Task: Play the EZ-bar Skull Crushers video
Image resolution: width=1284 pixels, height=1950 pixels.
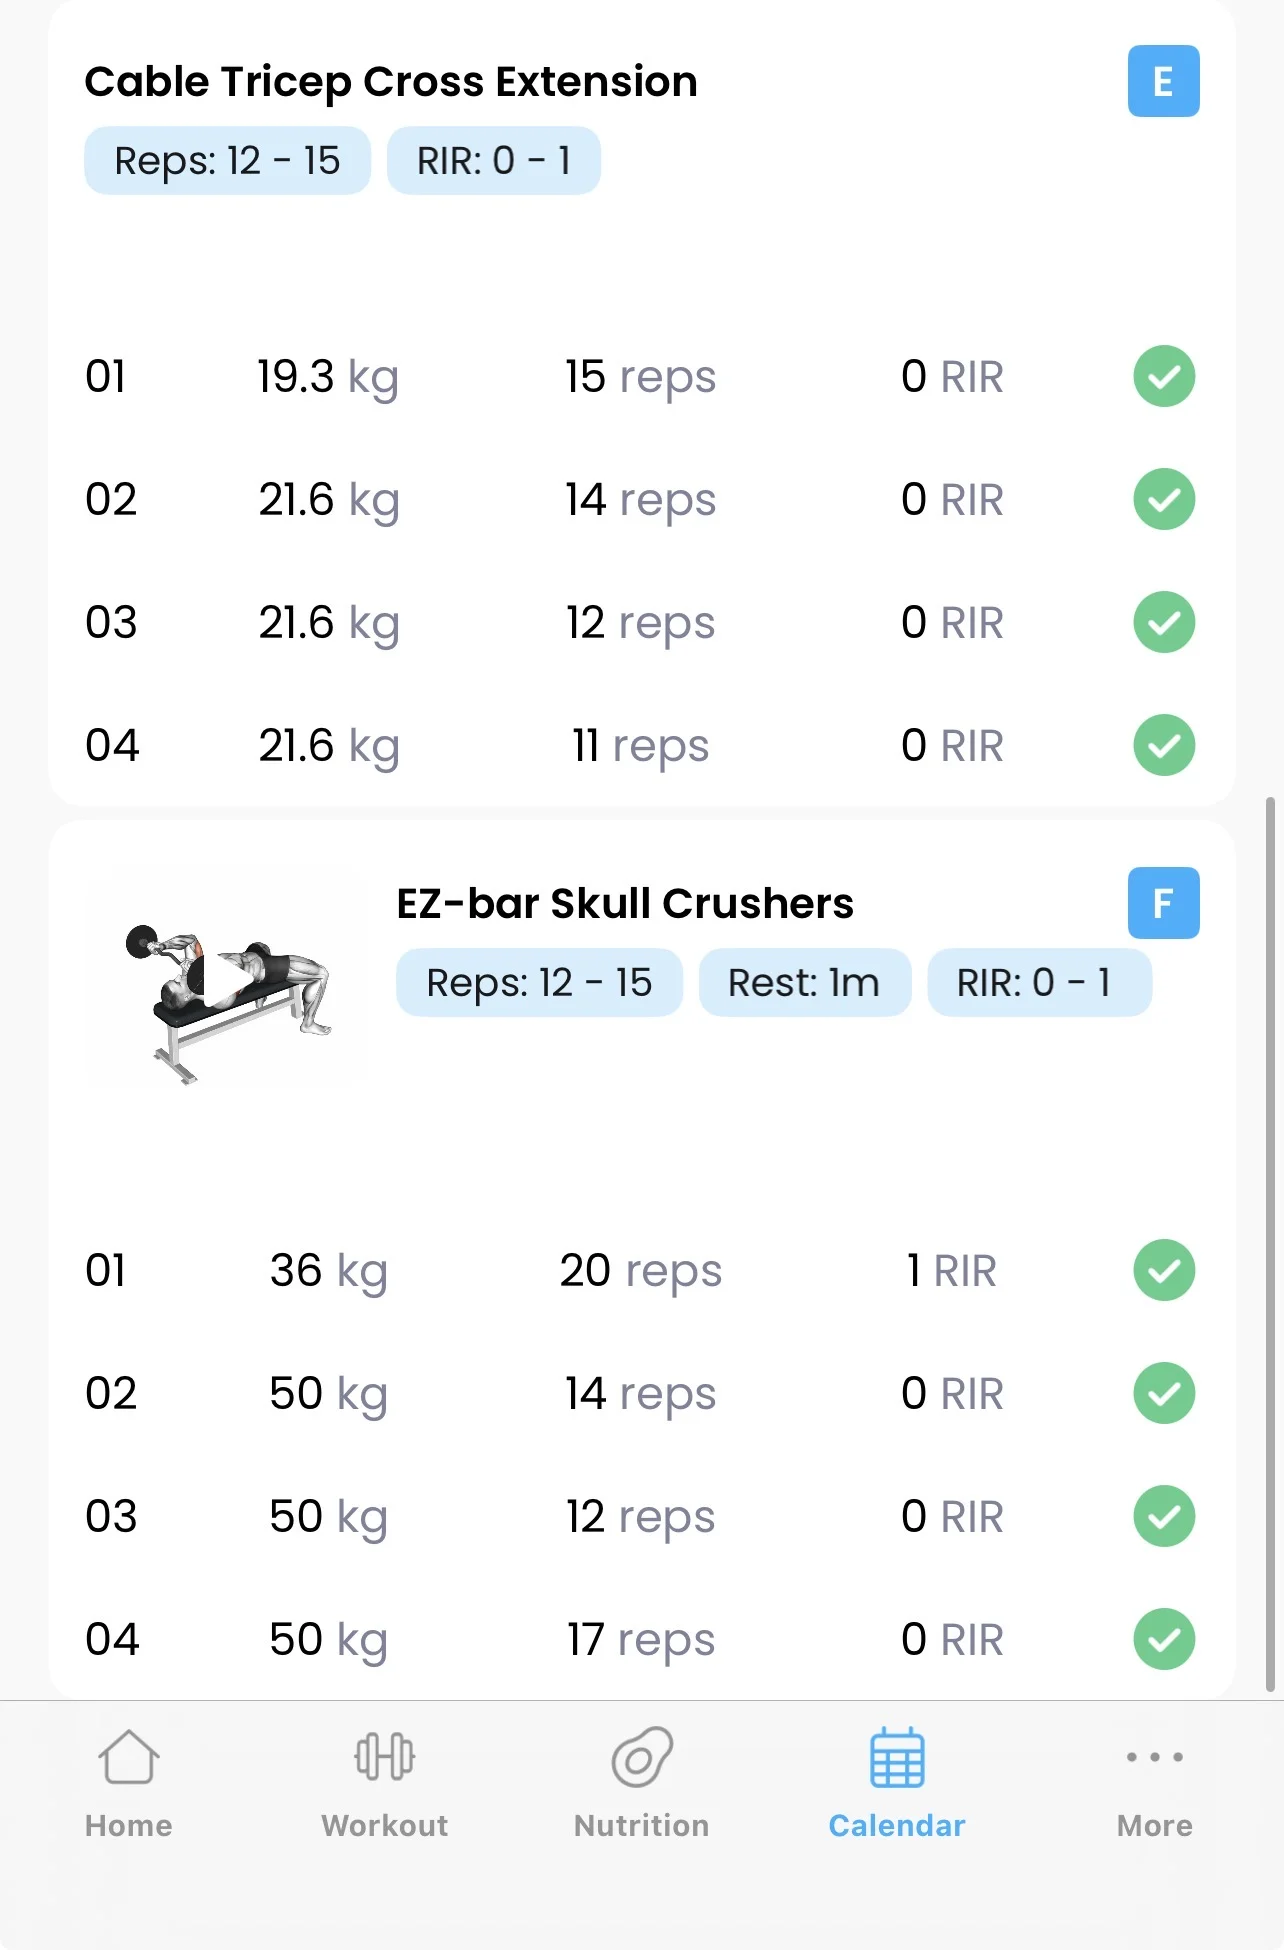Action: tap(227, 978)
